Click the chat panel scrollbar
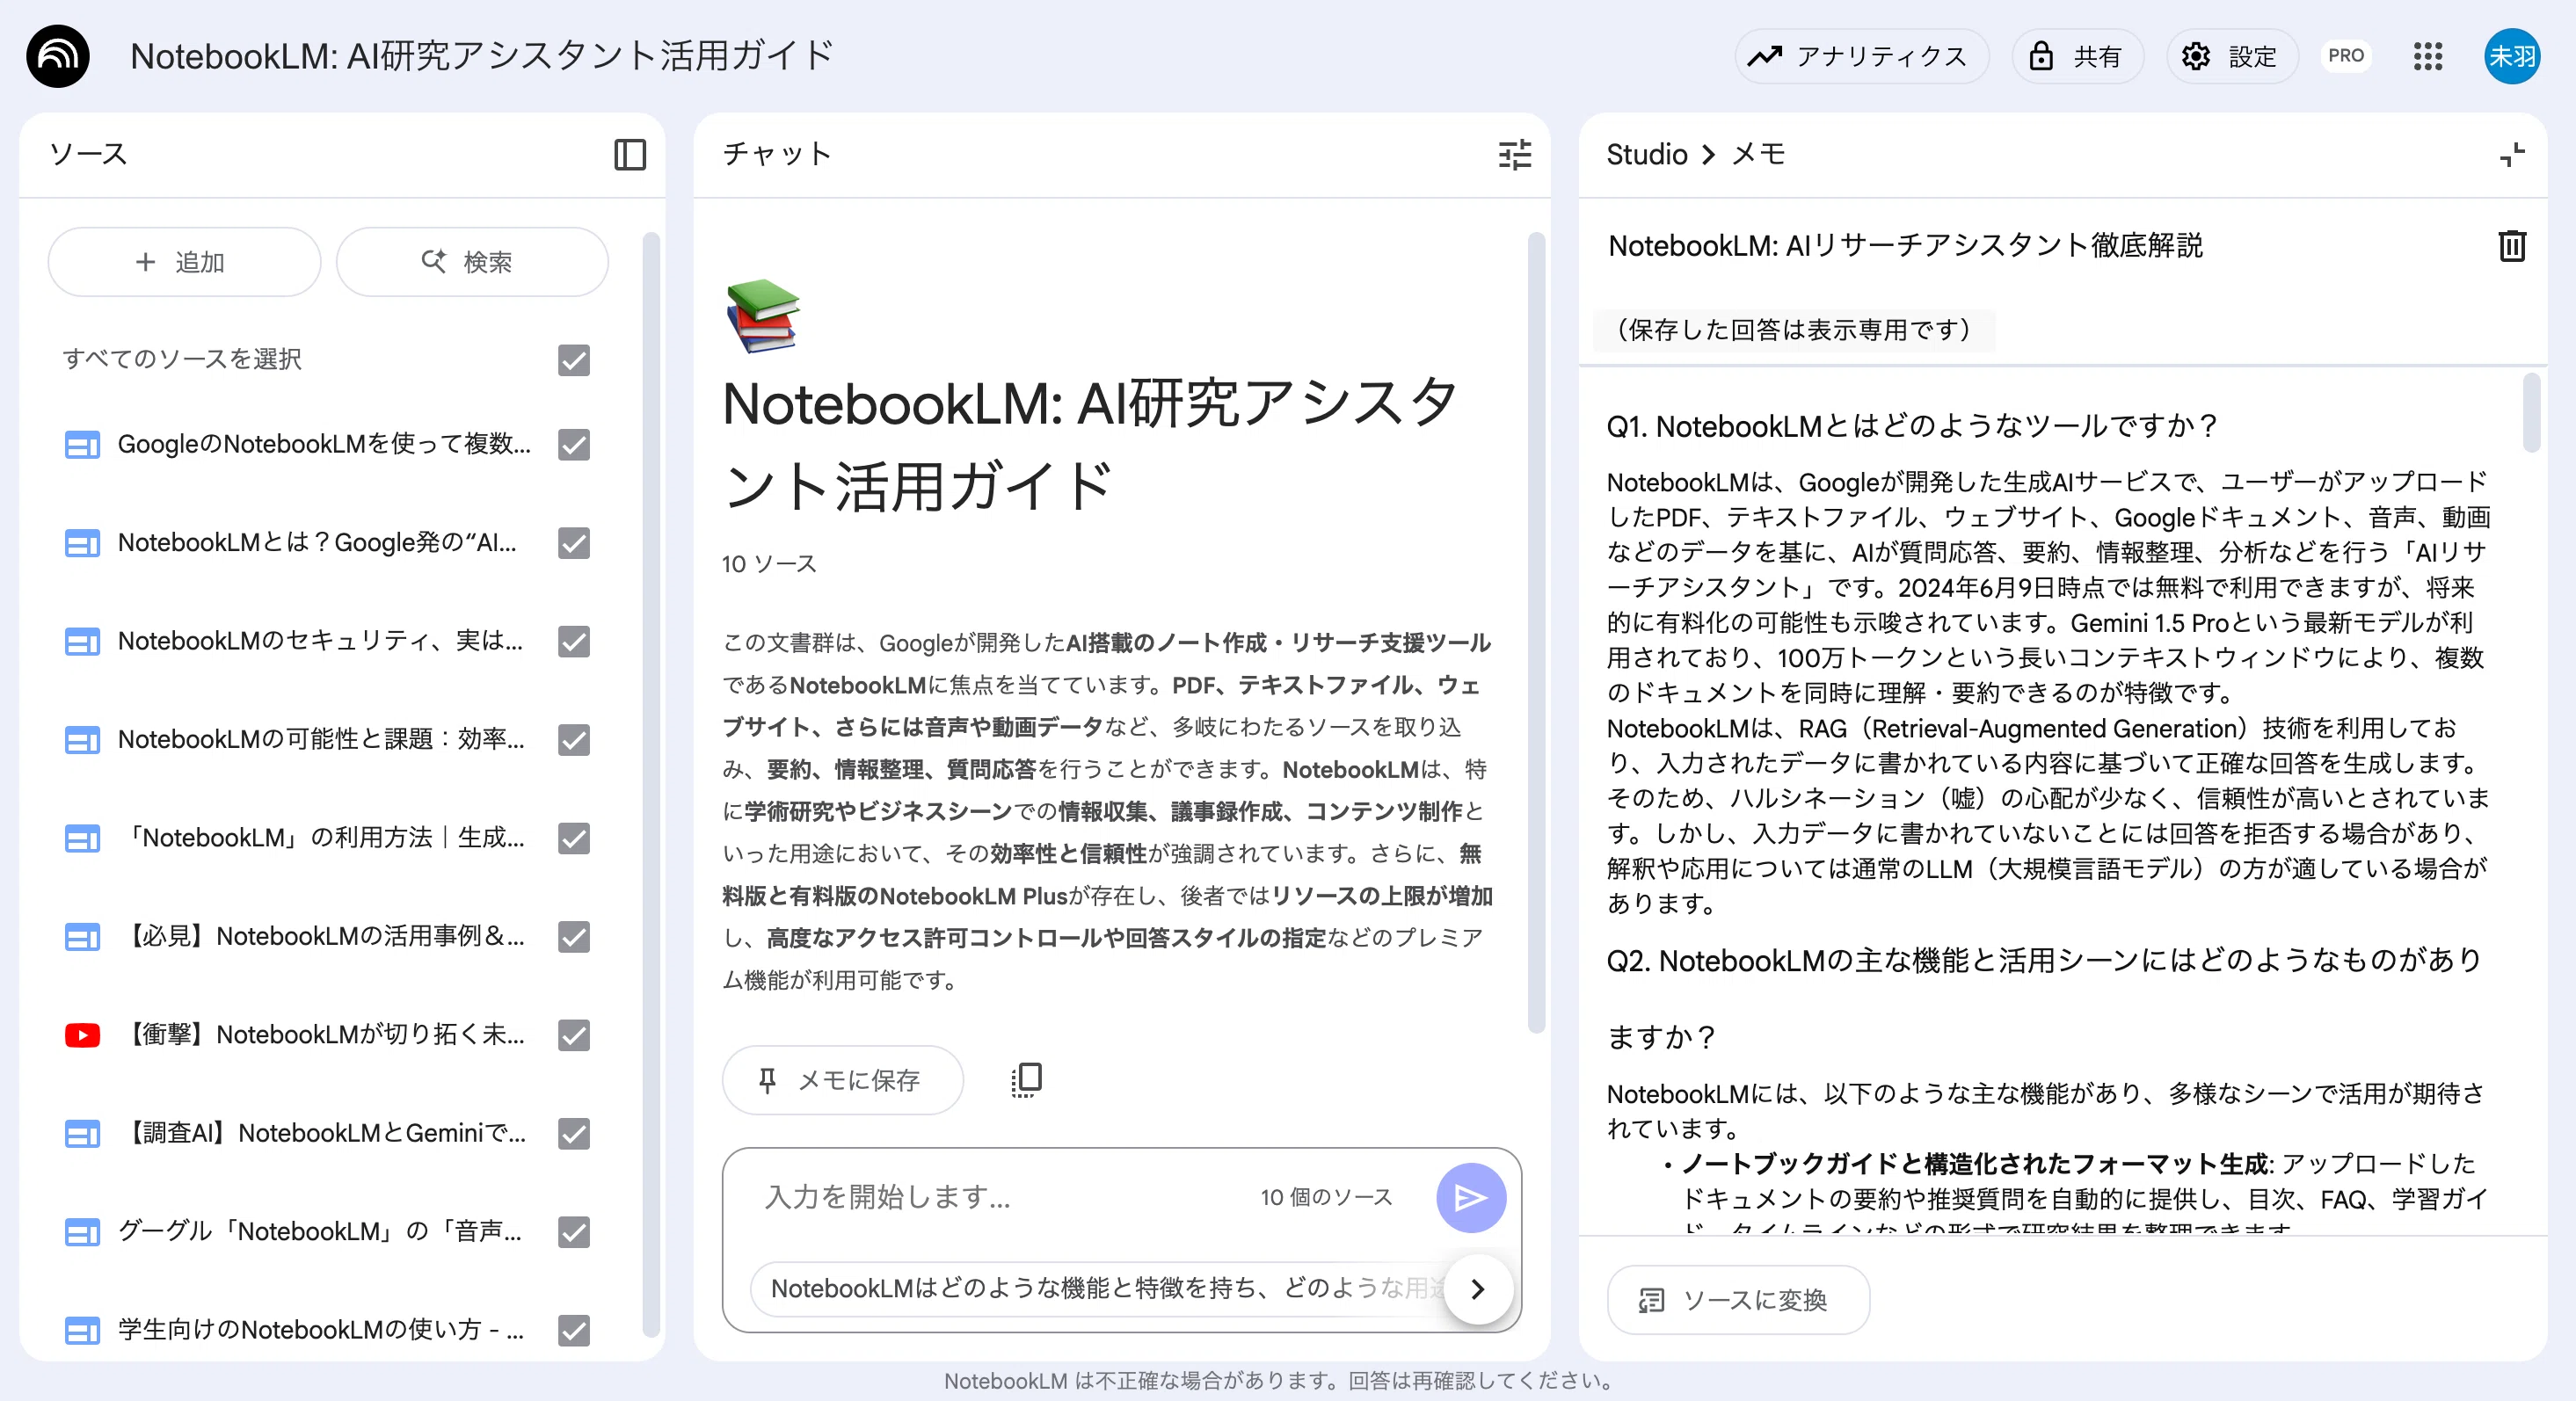 pyautogui.click(x=1536, y=632)
